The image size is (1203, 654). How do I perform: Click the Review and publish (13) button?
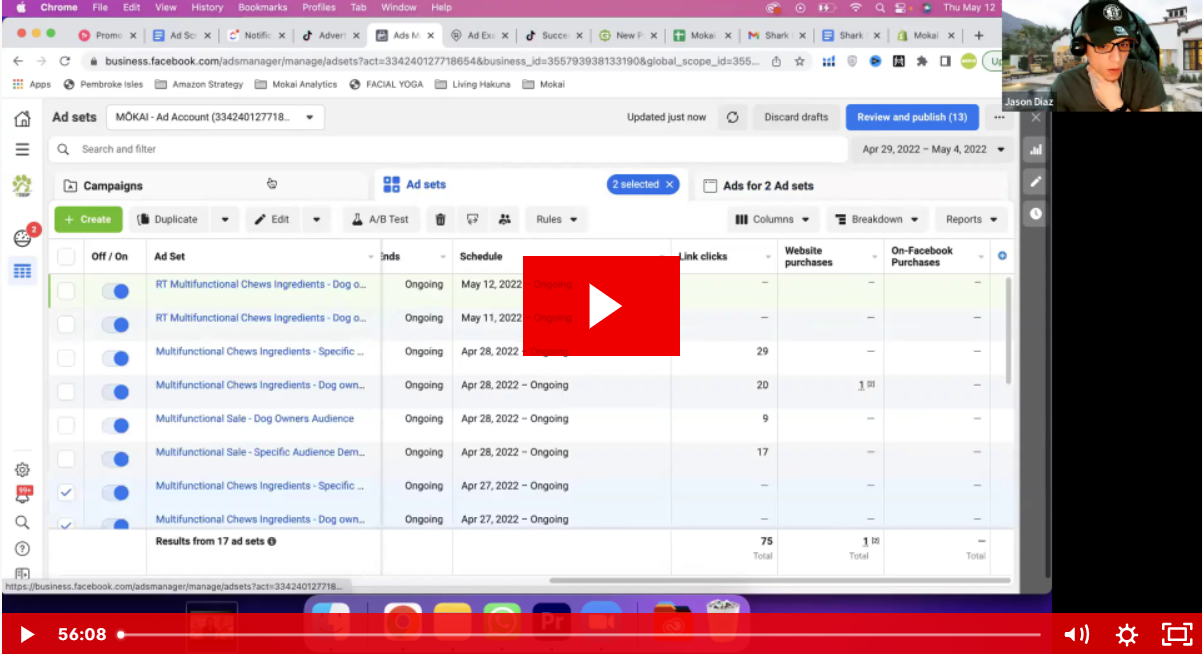(911, 117)
